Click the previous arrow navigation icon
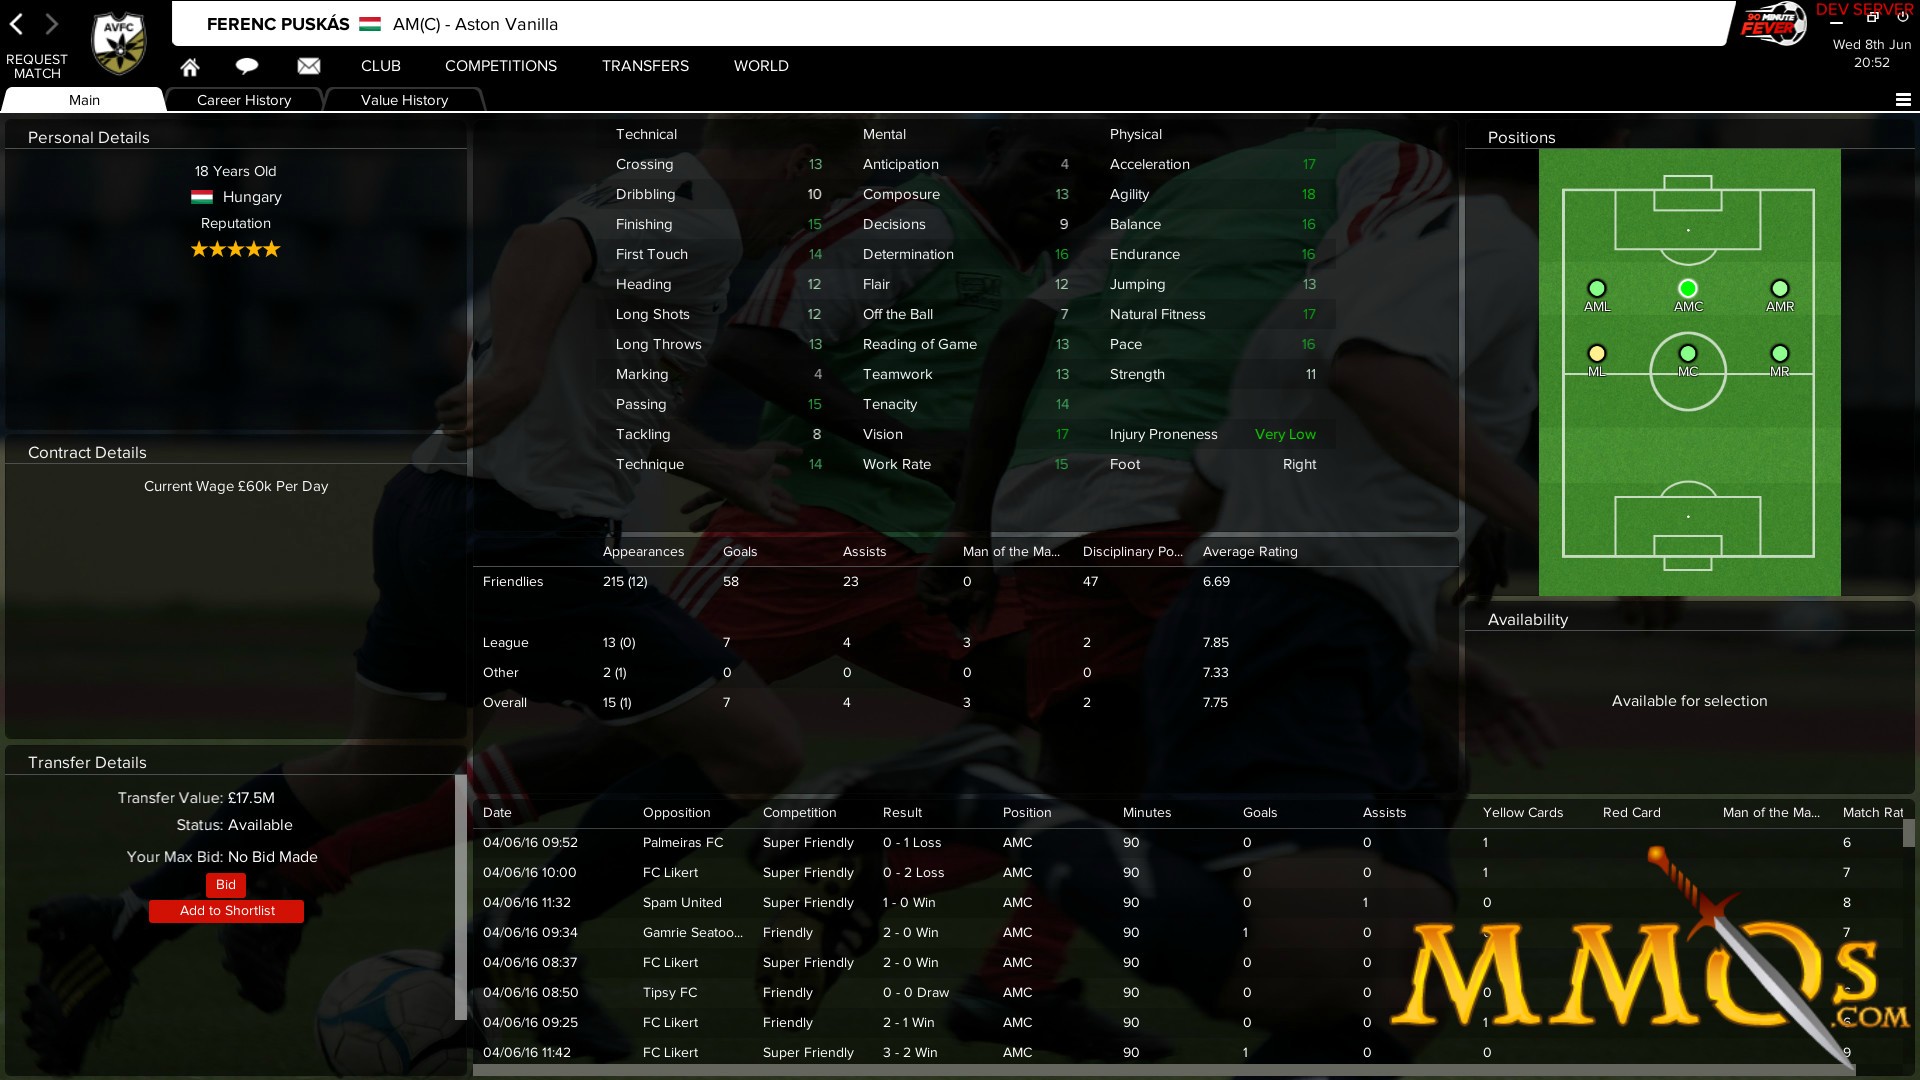This screenshot has width=1920, height=1080. [18, 22]
